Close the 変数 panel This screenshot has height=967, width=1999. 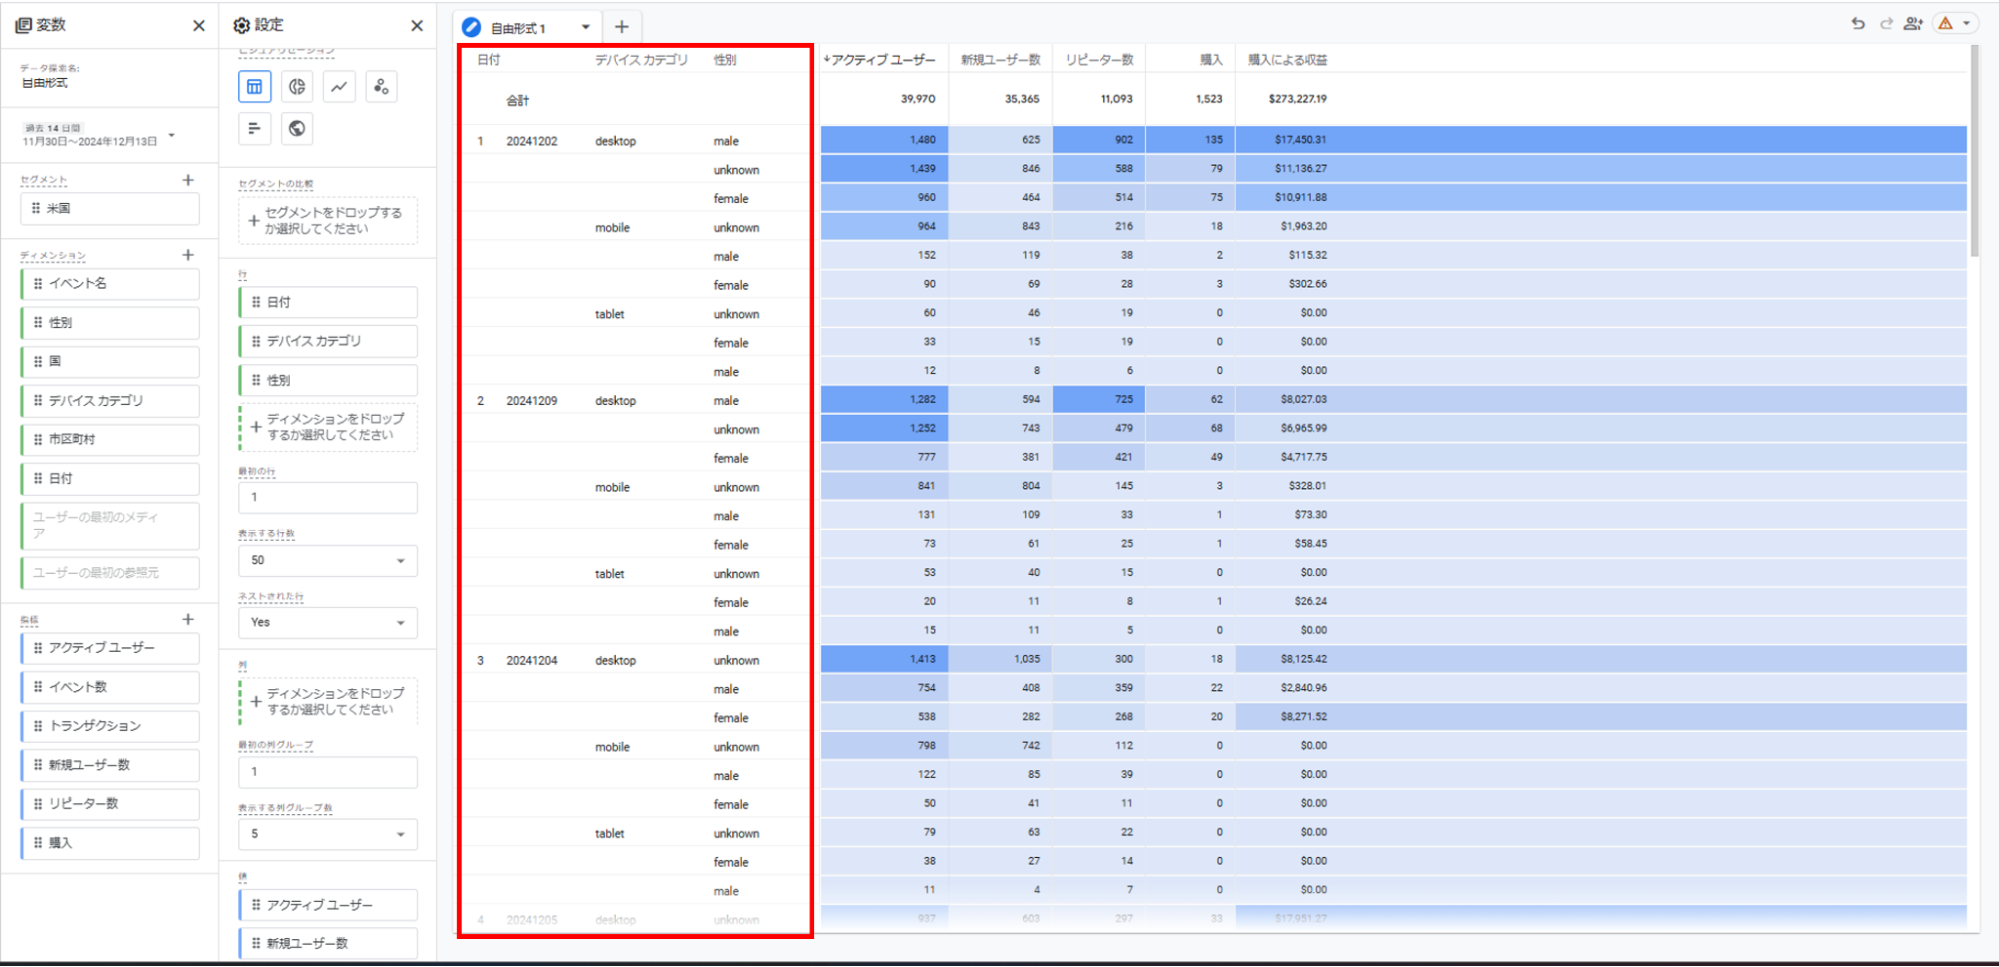pyautogui.click(x=198, y=25)
